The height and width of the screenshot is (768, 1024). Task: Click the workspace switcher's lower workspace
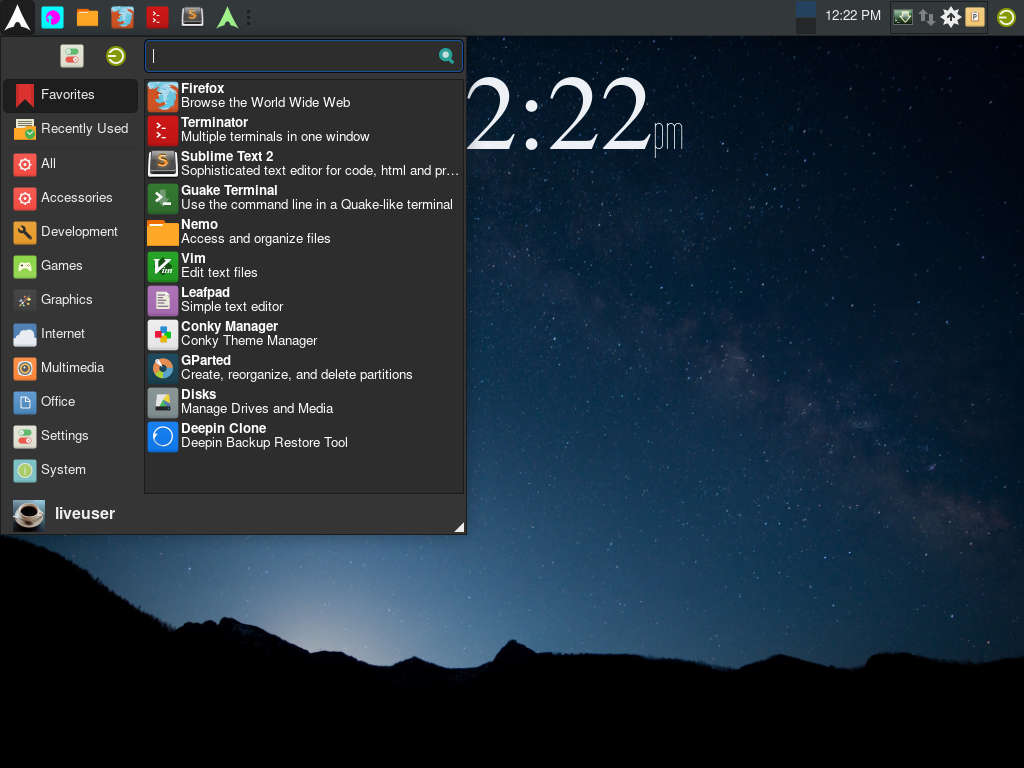pos(806,26)
